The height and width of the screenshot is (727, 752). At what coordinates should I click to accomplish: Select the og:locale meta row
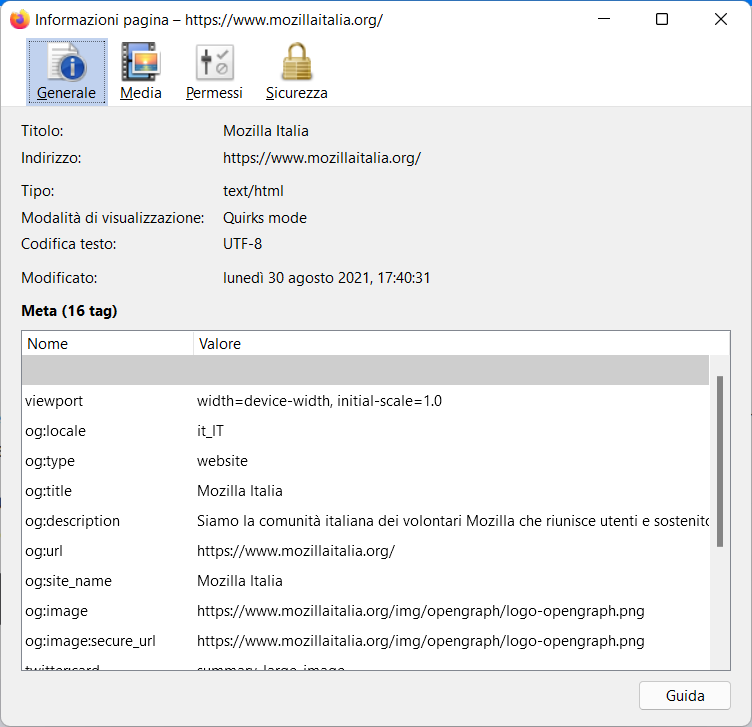[365, 431]
